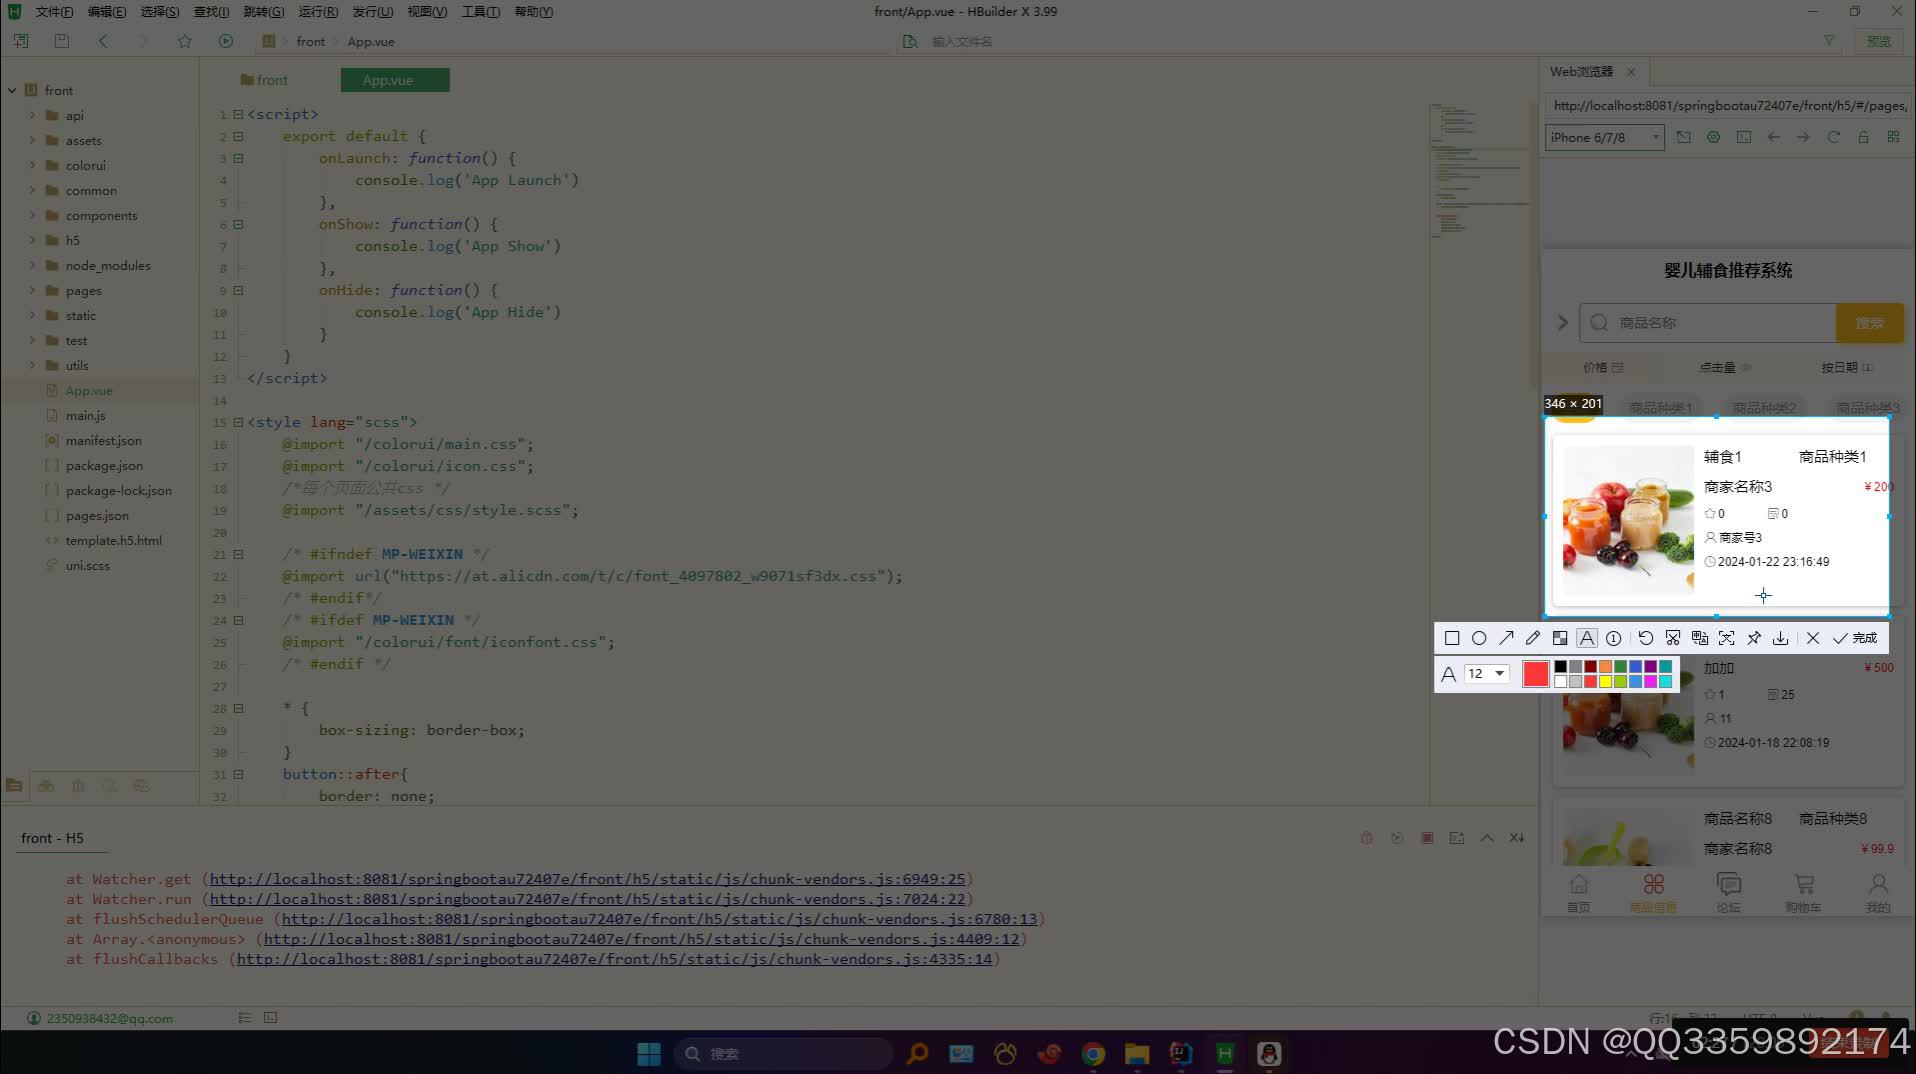Close the Web浏览器 tab

(x=1631, y=72)
